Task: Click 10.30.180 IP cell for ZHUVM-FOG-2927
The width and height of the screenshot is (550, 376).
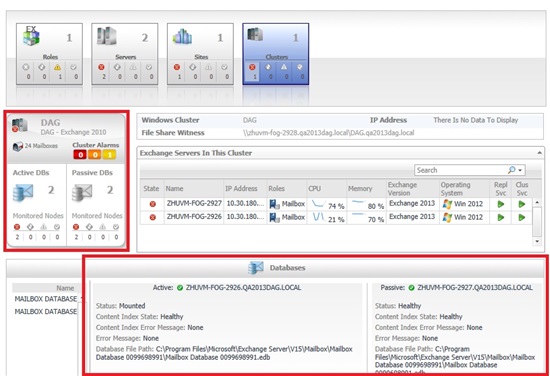Action: 245,203
